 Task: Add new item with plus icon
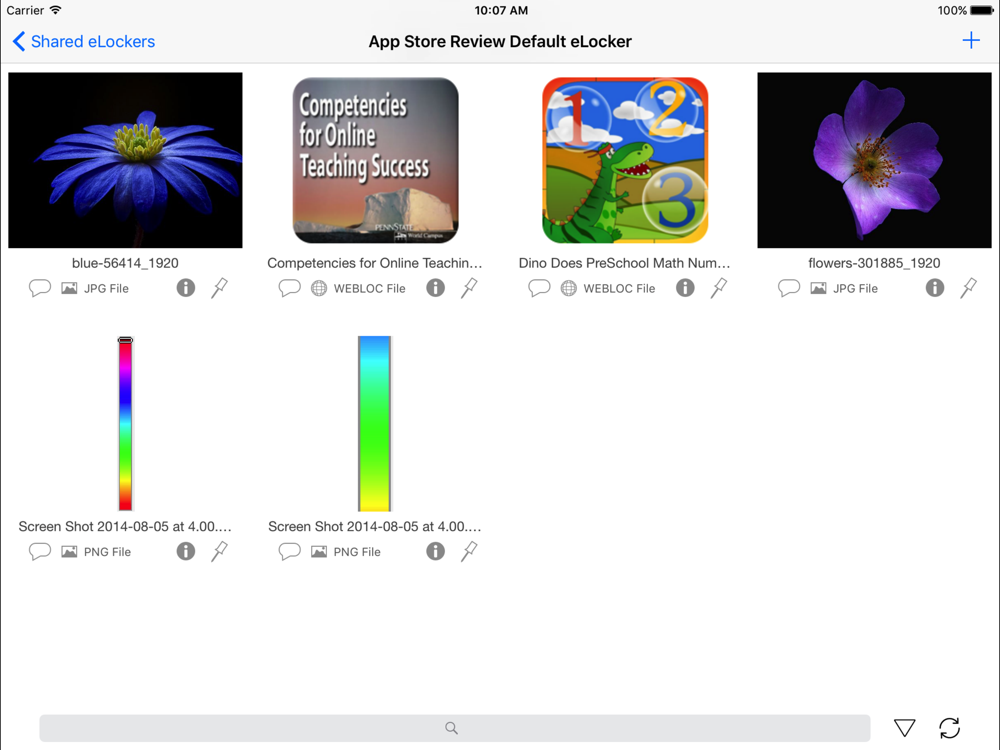click(x=971, y=41)
